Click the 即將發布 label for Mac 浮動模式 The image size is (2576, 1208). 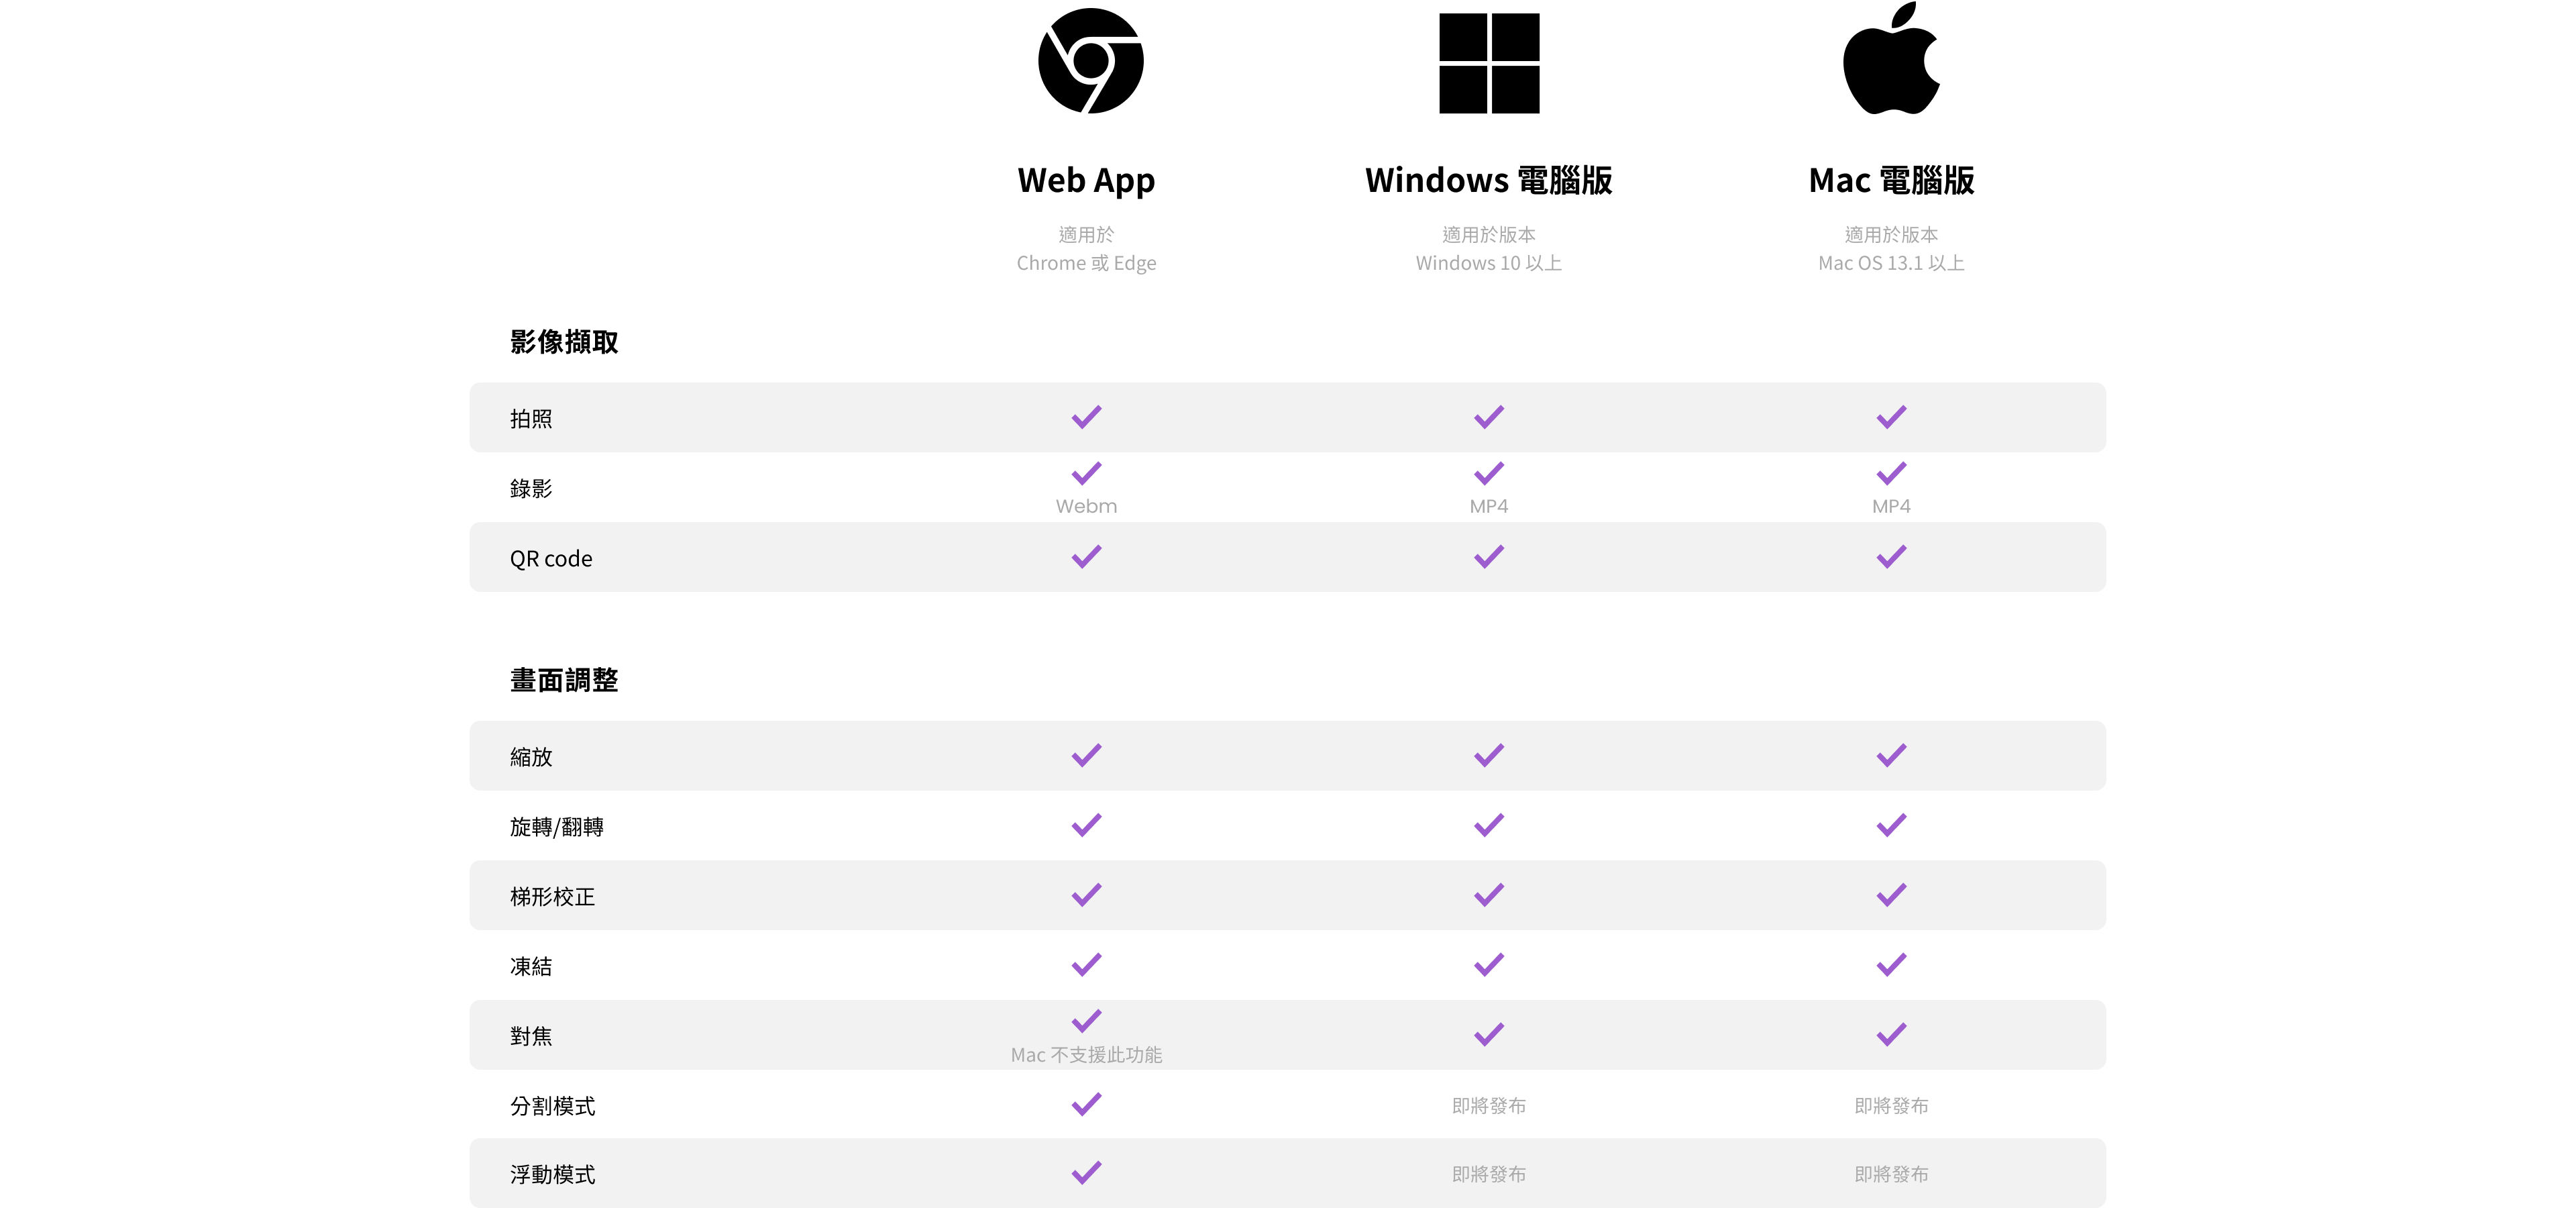(1891, 1174)
